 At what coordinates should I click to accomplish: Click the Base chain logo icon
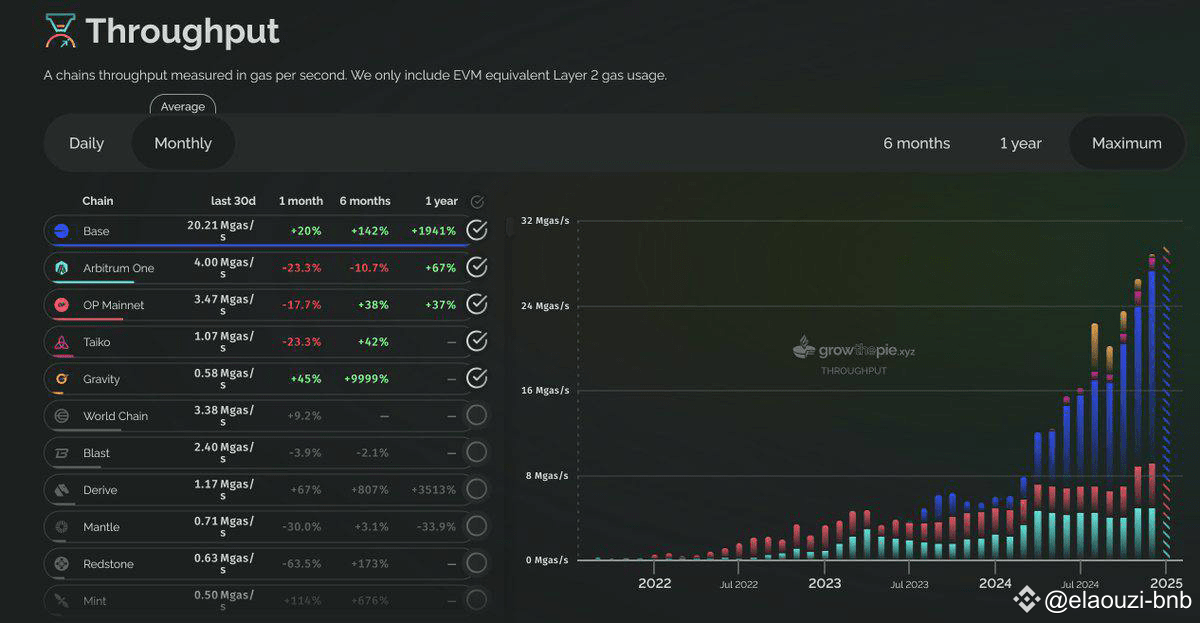pos(62,231)
